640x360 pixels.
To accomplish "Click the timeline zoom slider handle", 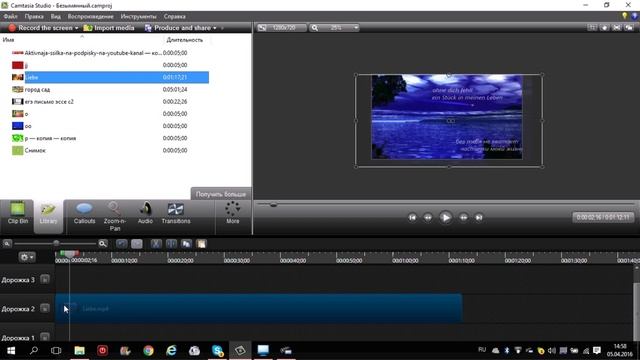I will 56,244.
